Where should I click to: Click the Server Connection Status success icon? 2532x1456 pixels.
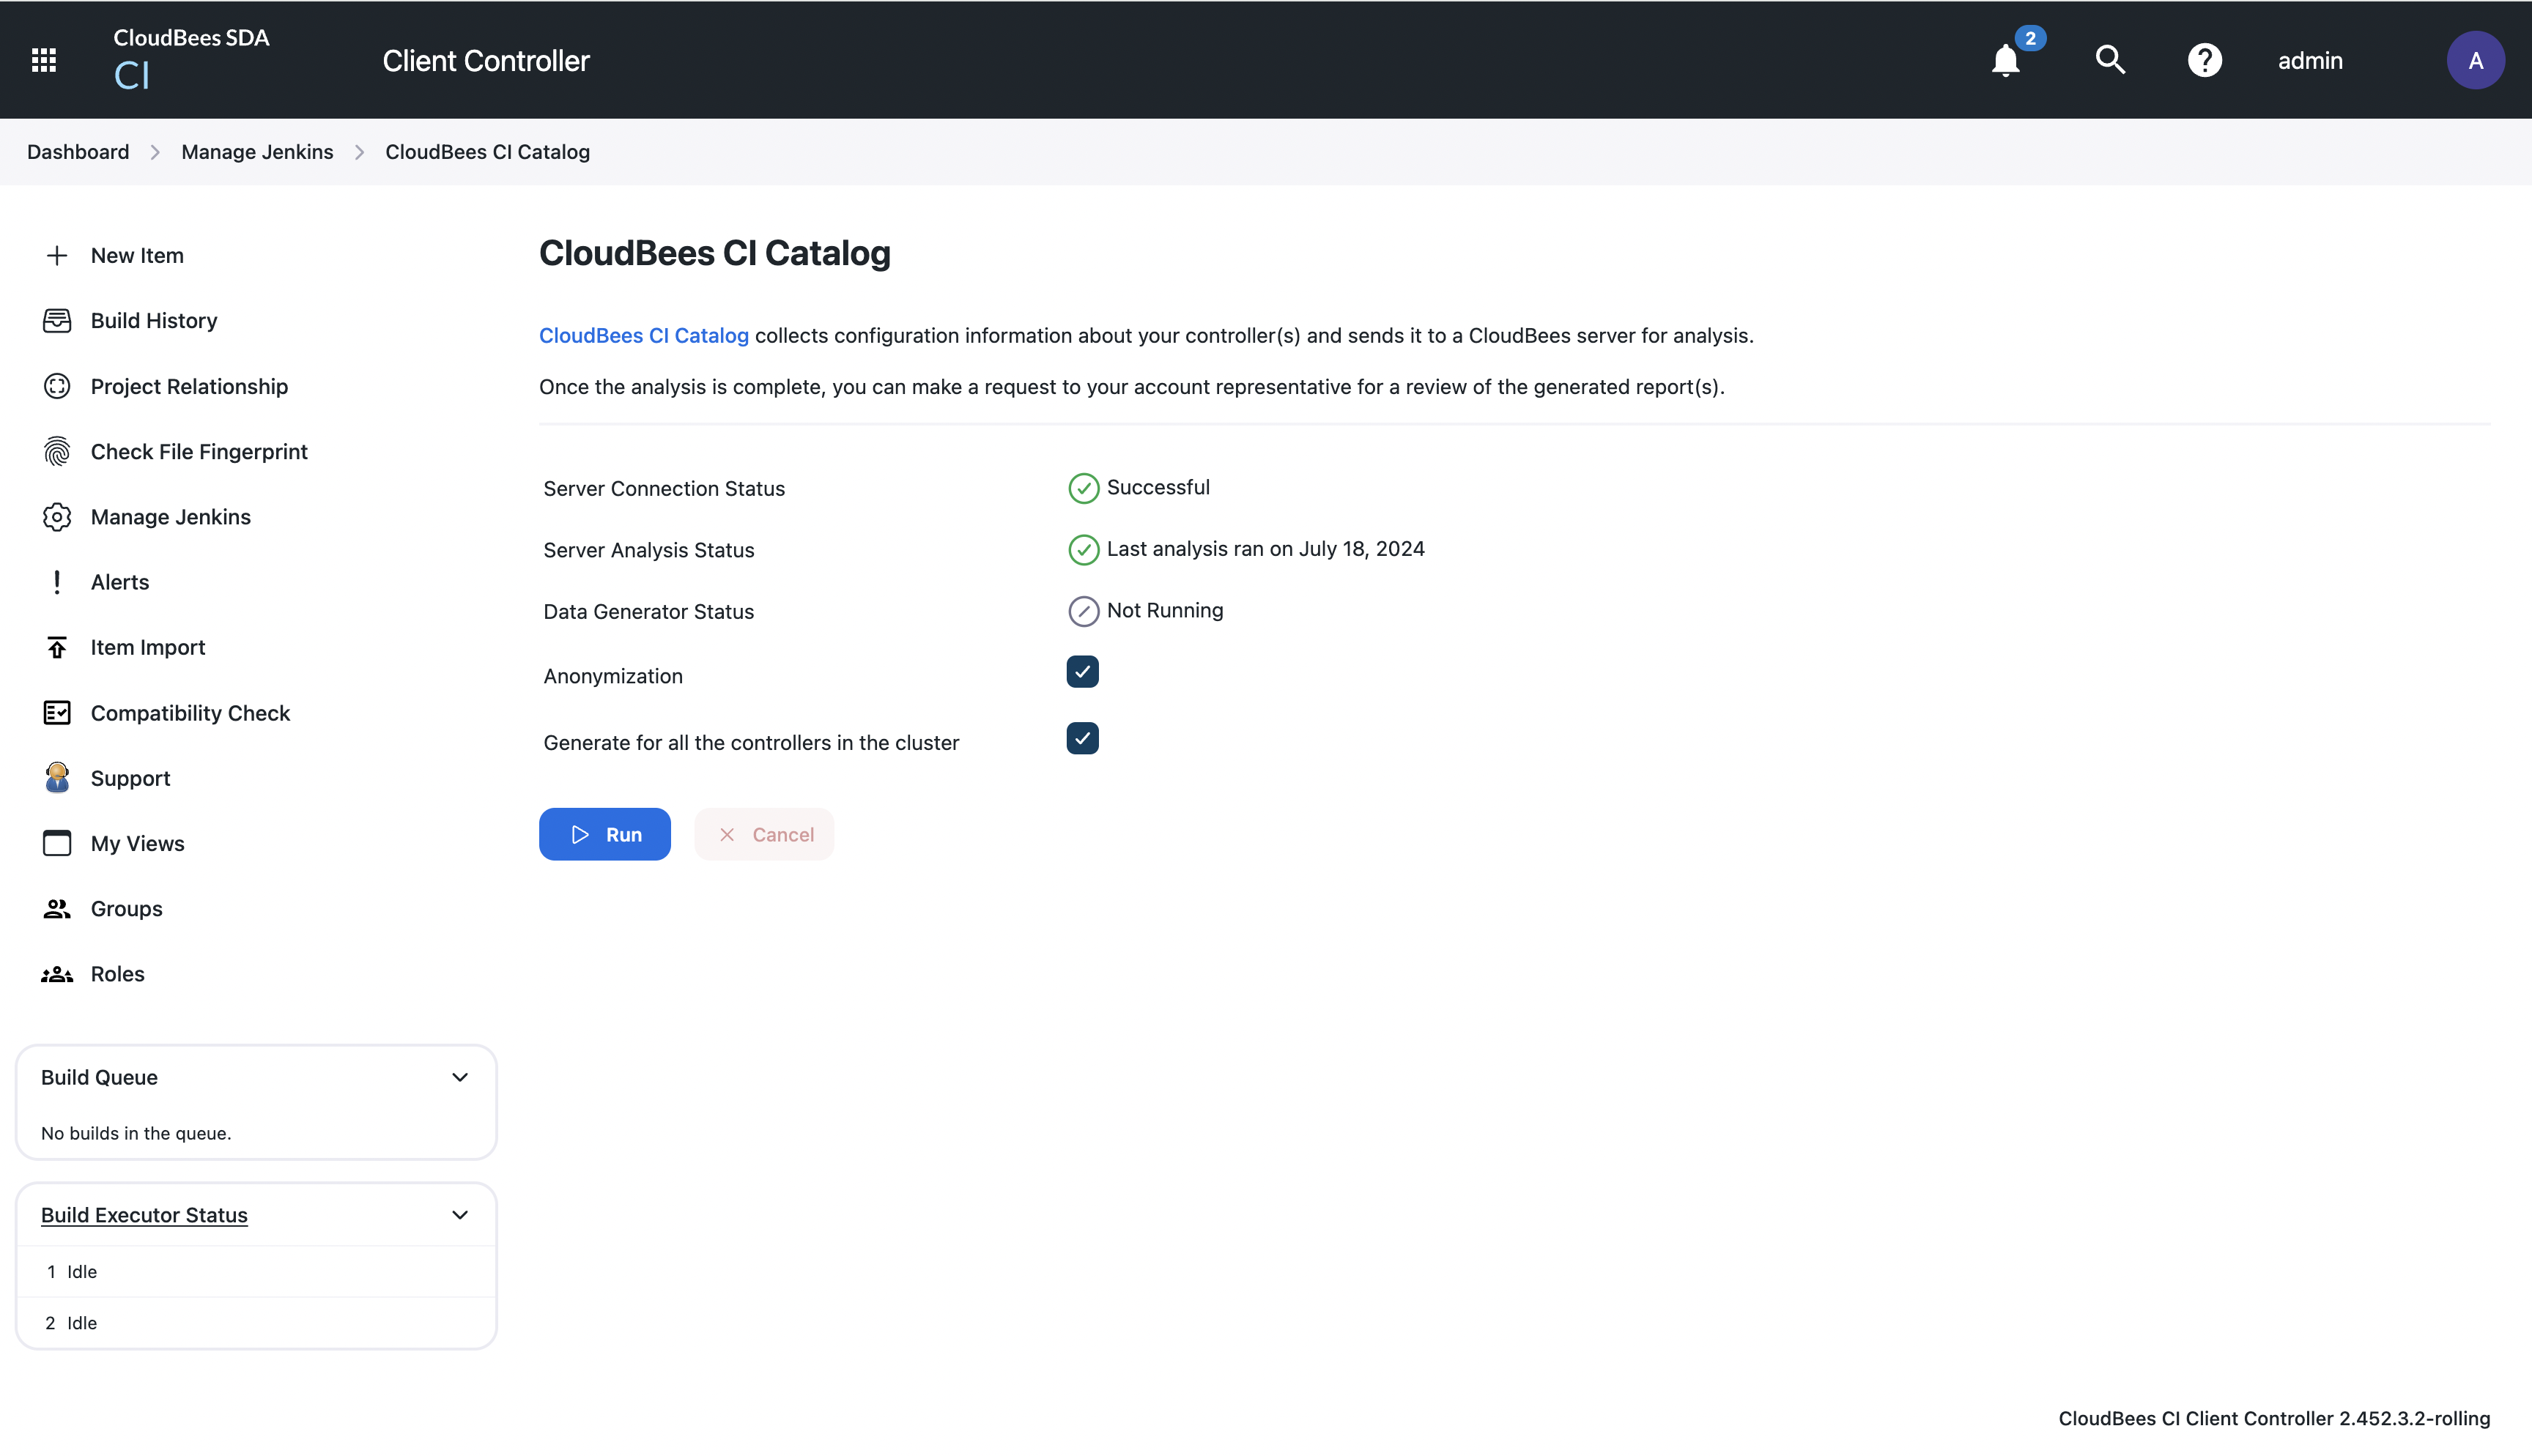[x=1083, y=488]
